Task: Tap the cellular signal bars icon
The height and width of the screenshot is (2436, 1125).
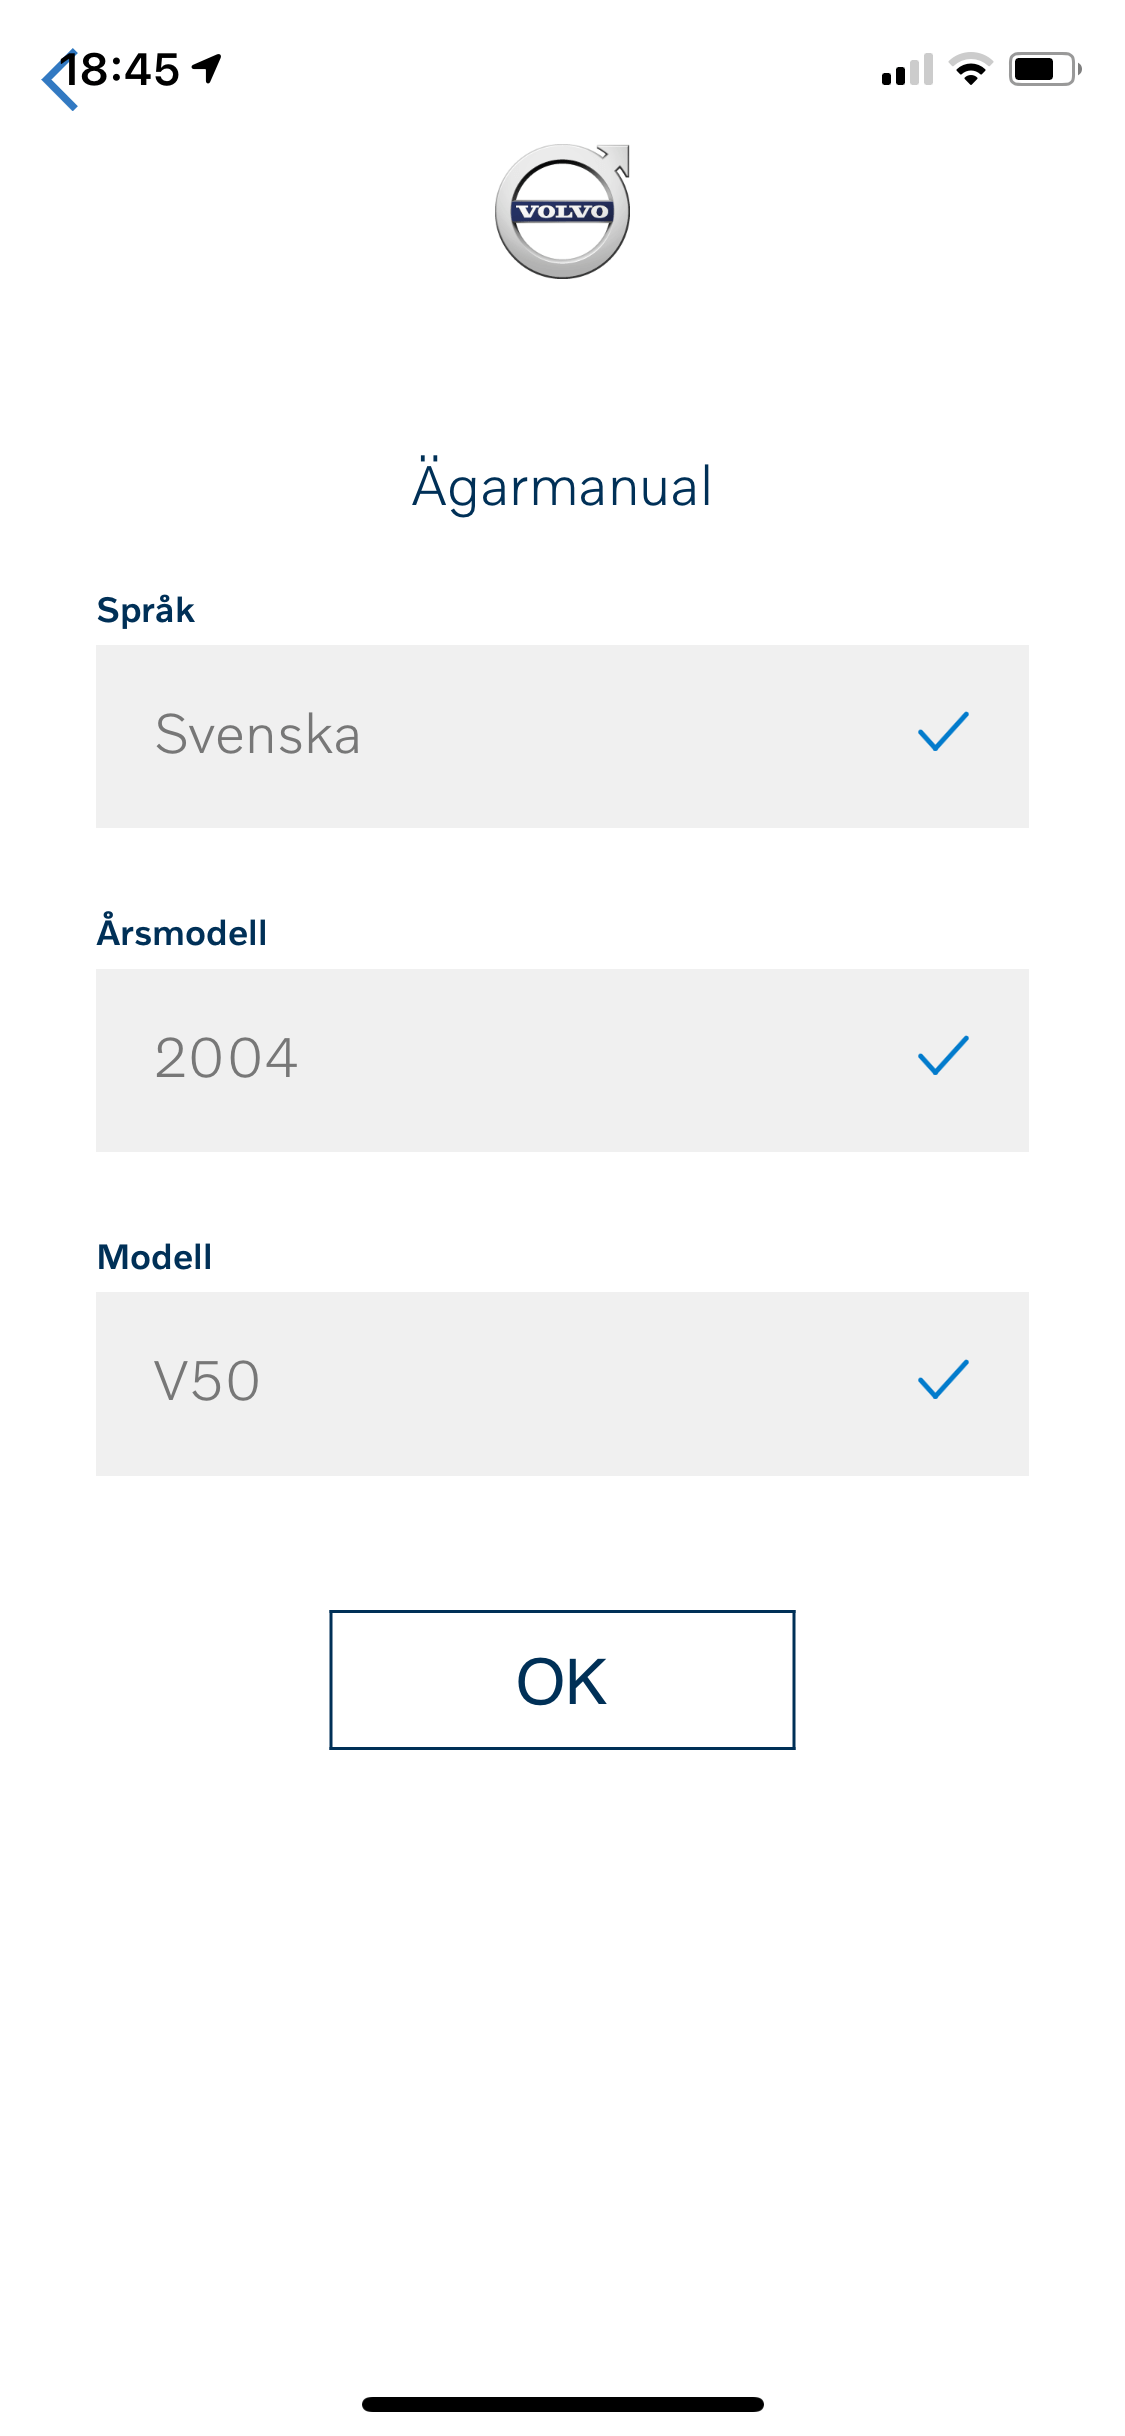Action: [x=907, y=69]
